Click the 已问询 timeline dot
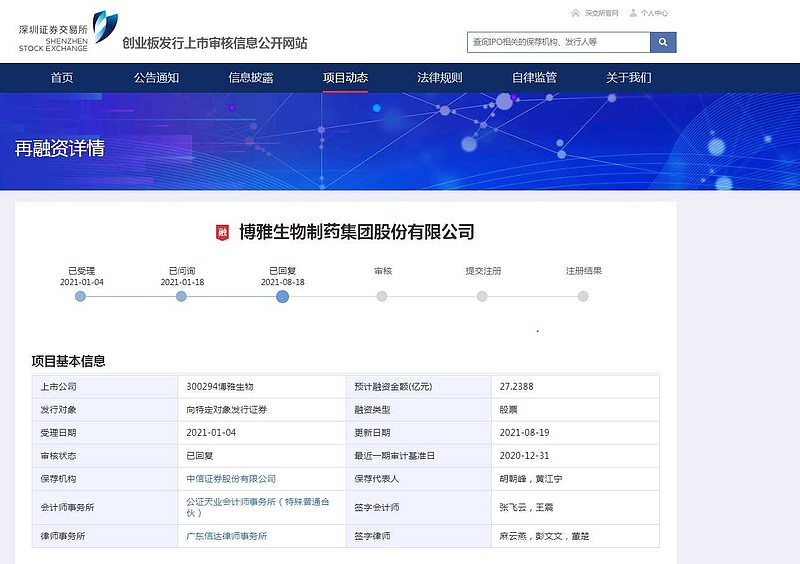Viewport: 800px width, 564px height. (181, 297)
